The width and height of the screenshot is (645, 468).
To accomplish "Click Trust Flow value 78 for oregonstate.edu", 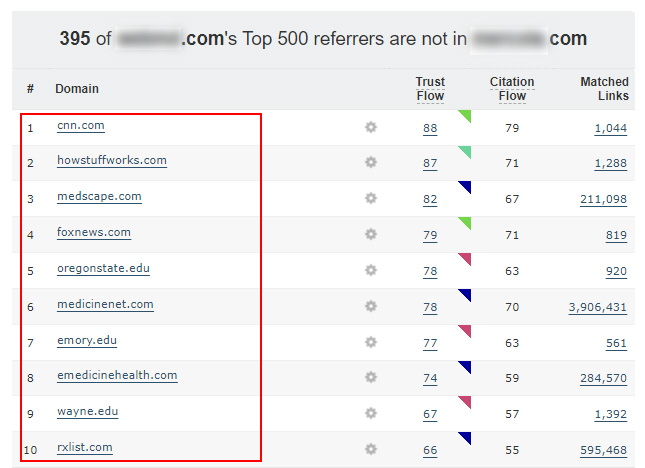I will pyautogui.click(x=430, y=271).
